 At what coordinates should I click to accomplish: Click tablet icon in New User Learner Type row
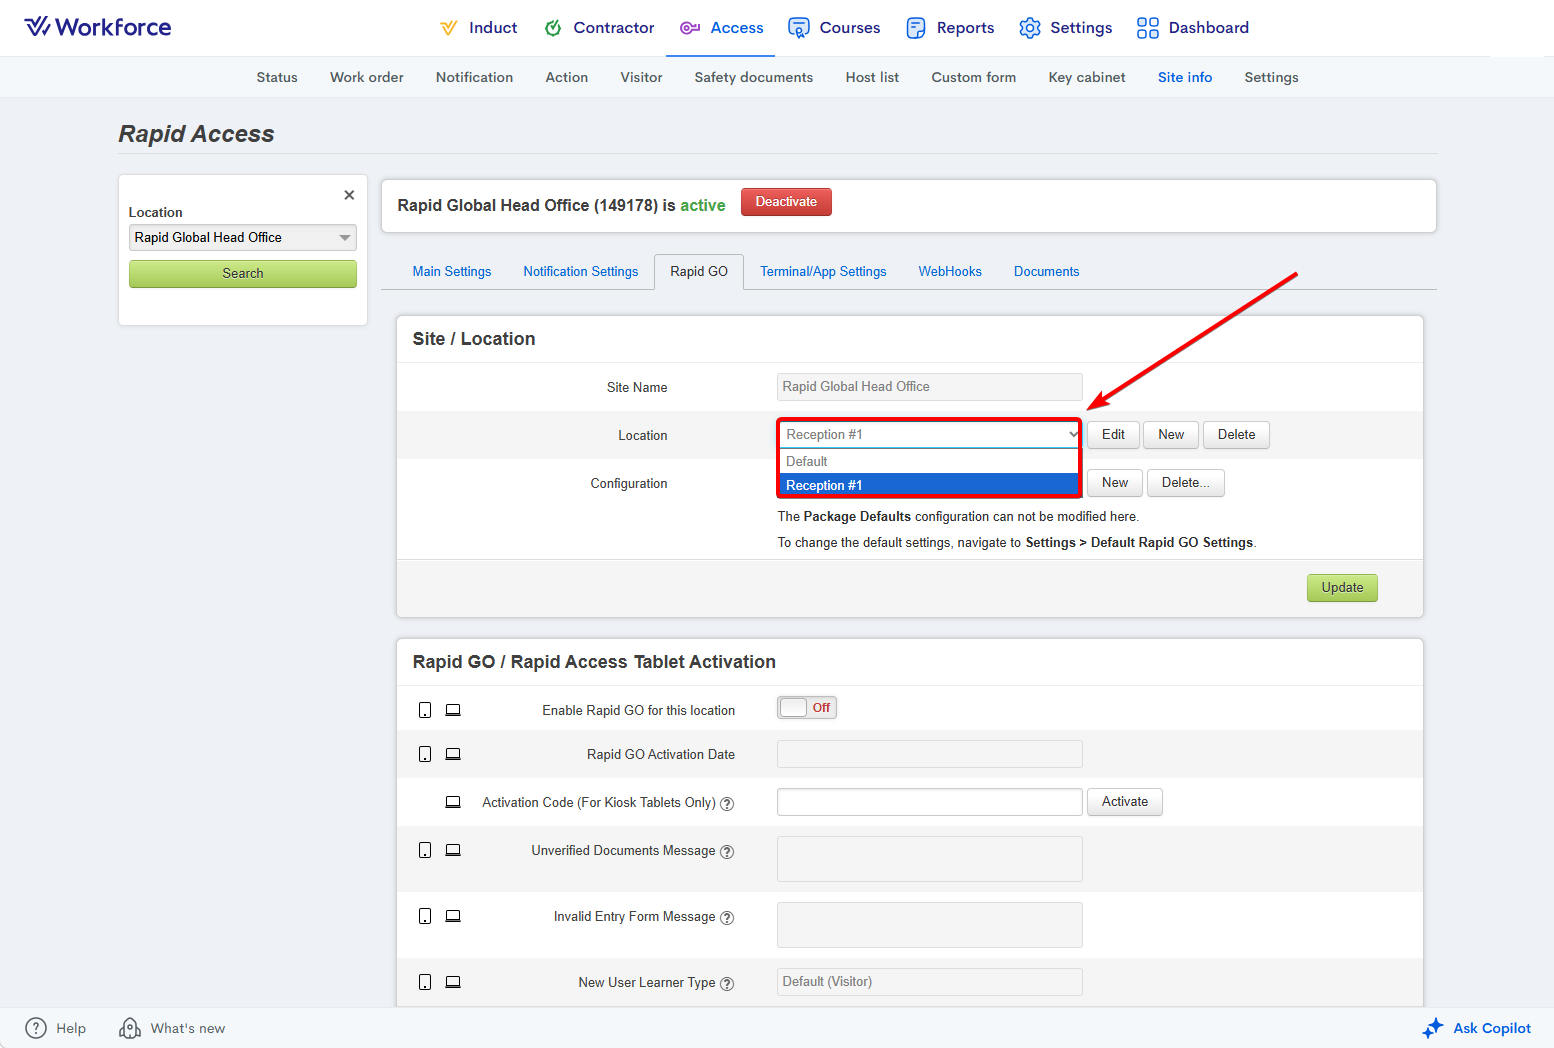(x=425, y=982)
